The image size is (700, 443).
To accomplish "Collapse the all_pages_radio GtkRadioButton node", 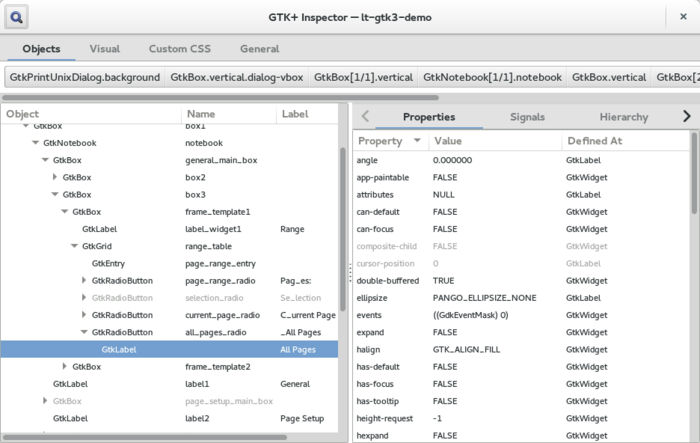I will (85, 332).
